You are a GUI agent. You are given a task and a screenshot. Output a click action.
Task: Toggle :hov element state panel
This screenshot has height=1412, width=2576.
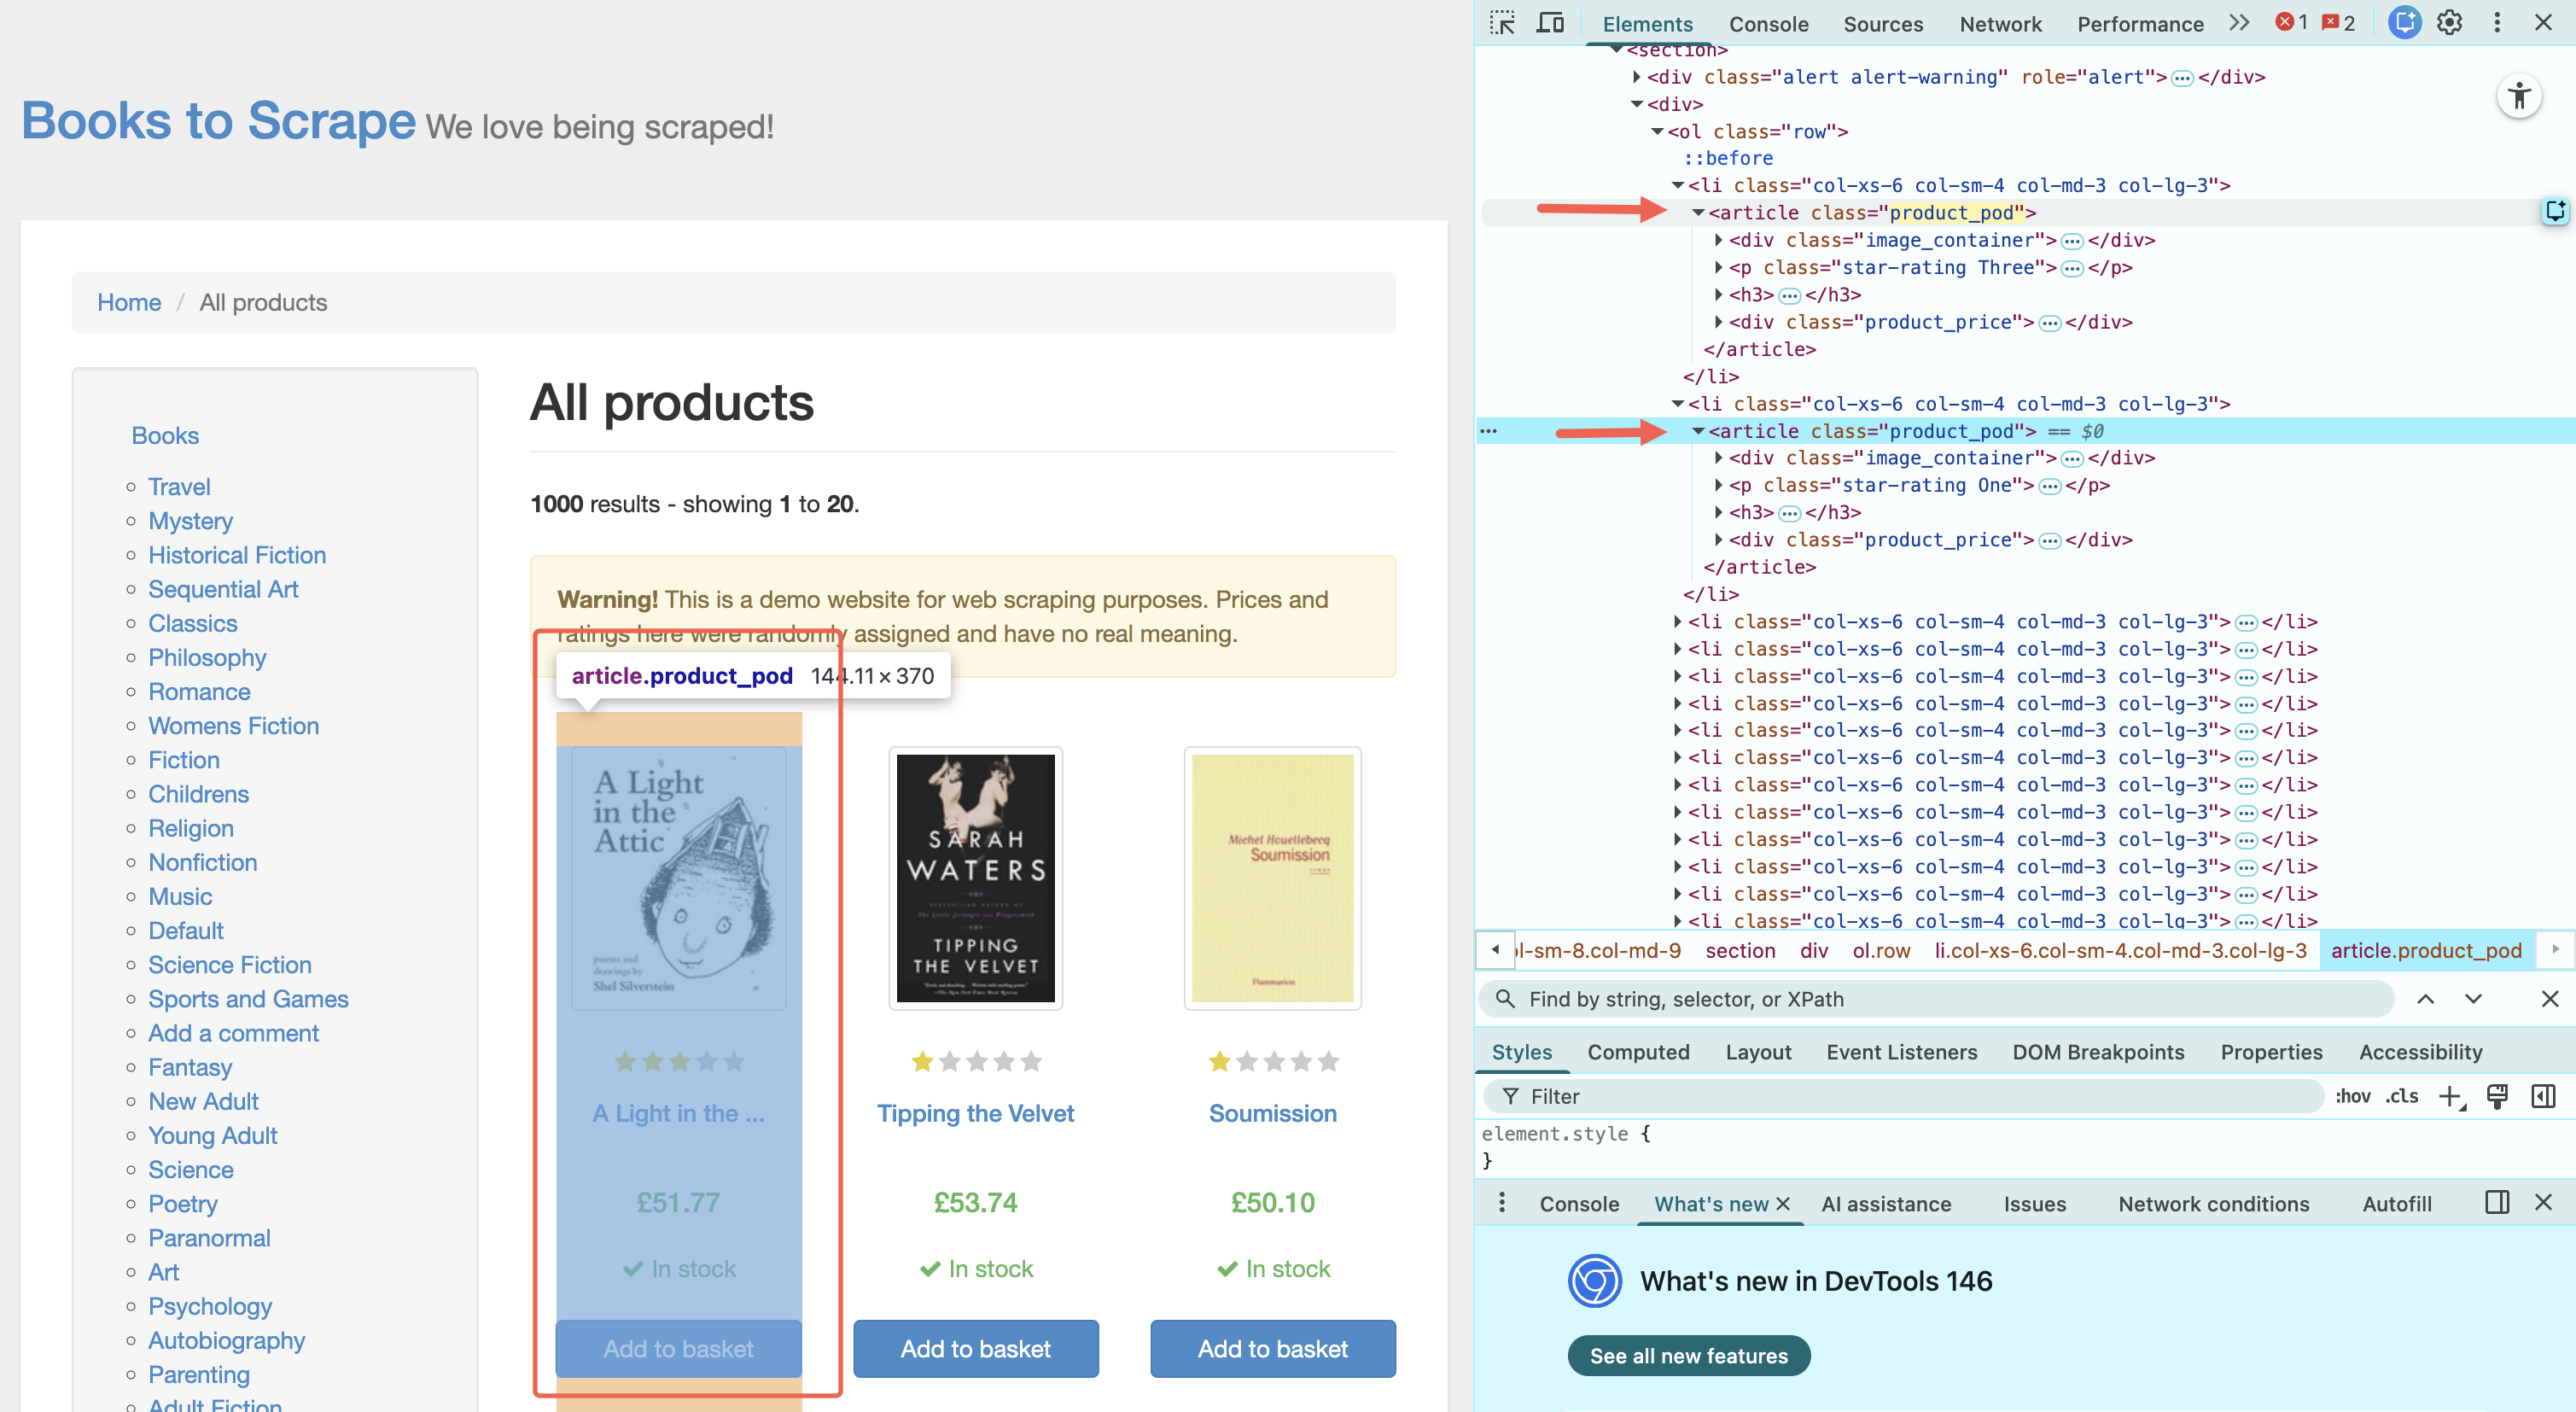point(2353,1097)
